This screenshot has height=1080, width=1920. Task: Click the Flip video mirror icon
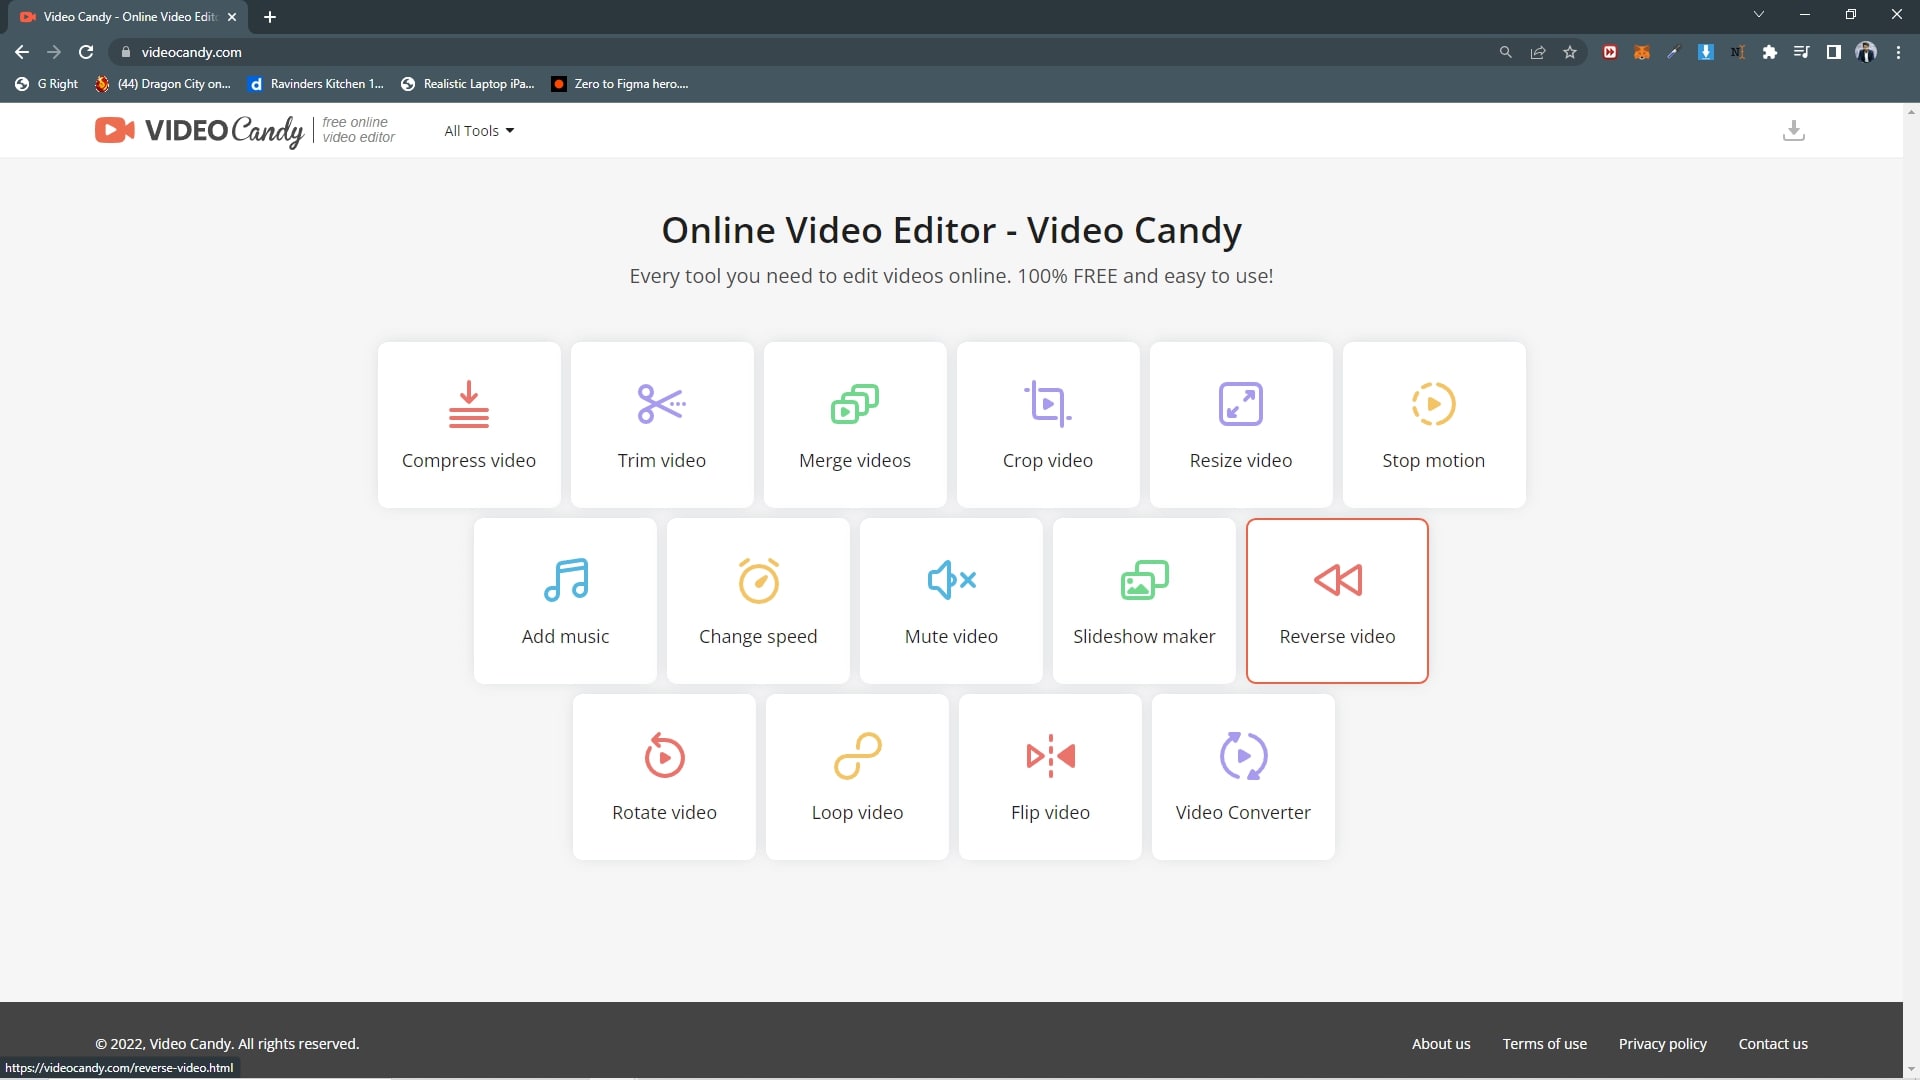(x=1050, y=756)
